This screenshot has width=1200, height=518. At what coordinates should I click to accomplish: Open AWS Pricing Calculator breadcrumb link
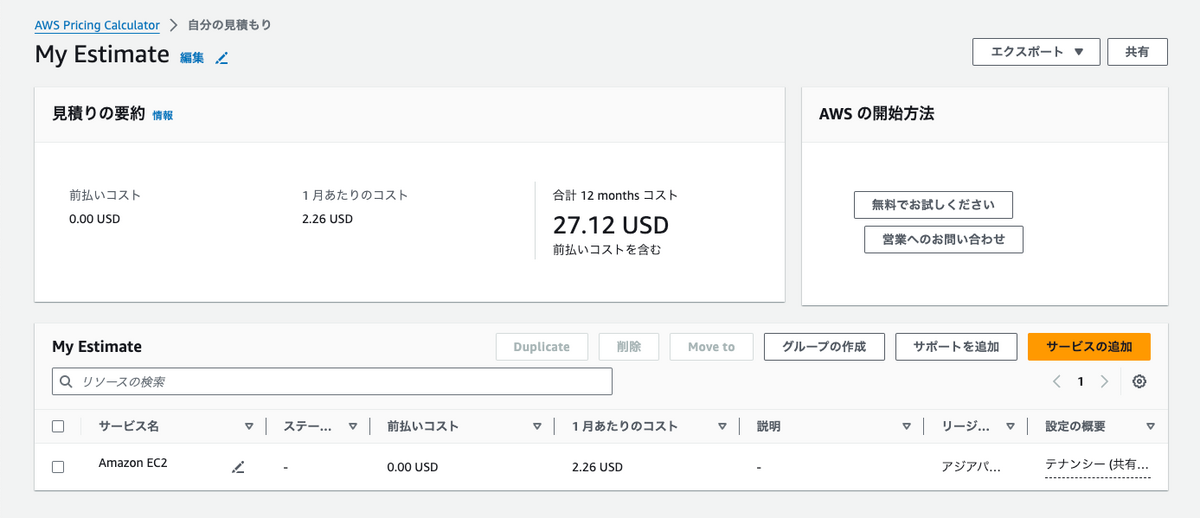(97, 25)
